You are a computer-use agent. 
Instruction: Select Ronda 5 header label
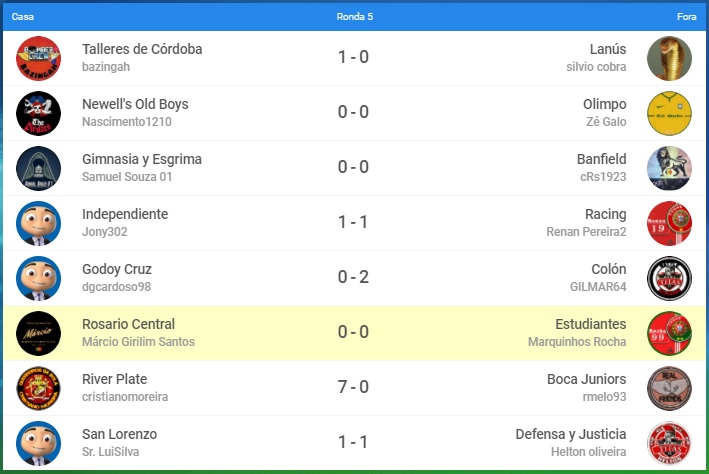click(355, 17)
